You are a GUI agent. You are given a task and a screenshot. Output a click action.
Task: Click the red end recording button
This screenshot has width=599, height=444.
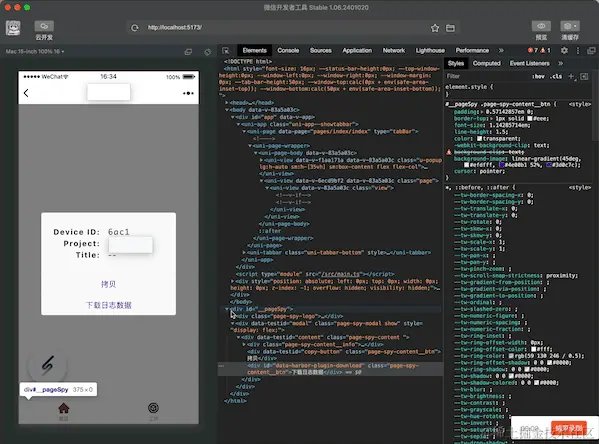(569, 428)
